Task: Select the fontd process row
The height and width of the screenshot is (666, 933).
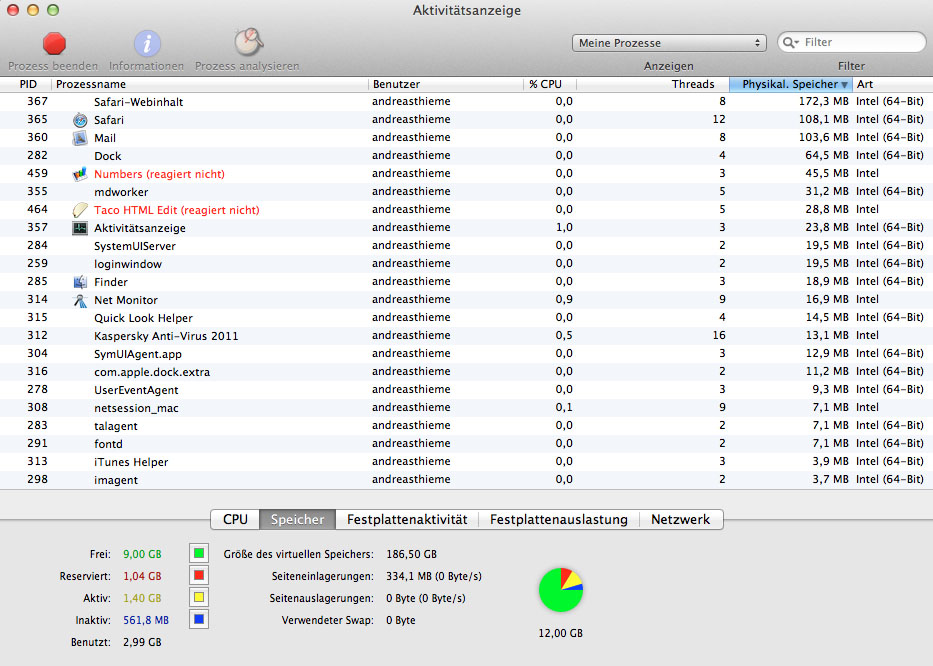Action: (466, 443)
